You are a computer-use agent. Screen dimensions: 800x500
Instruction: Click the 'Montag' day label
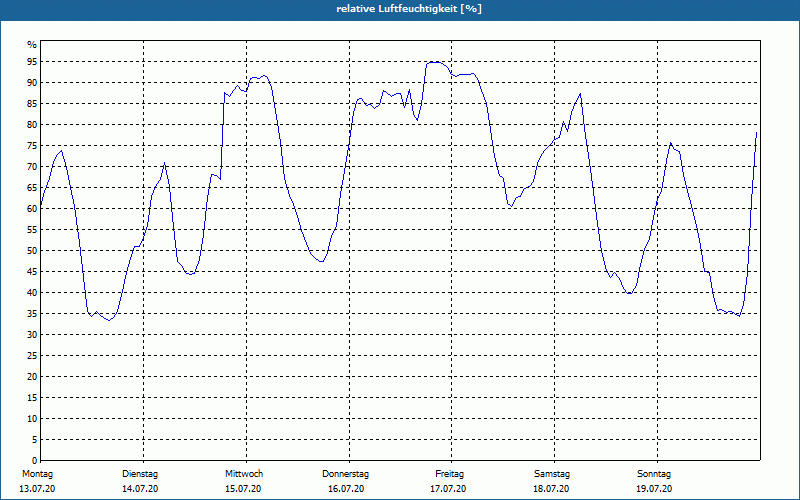click(x=37, y=474)
